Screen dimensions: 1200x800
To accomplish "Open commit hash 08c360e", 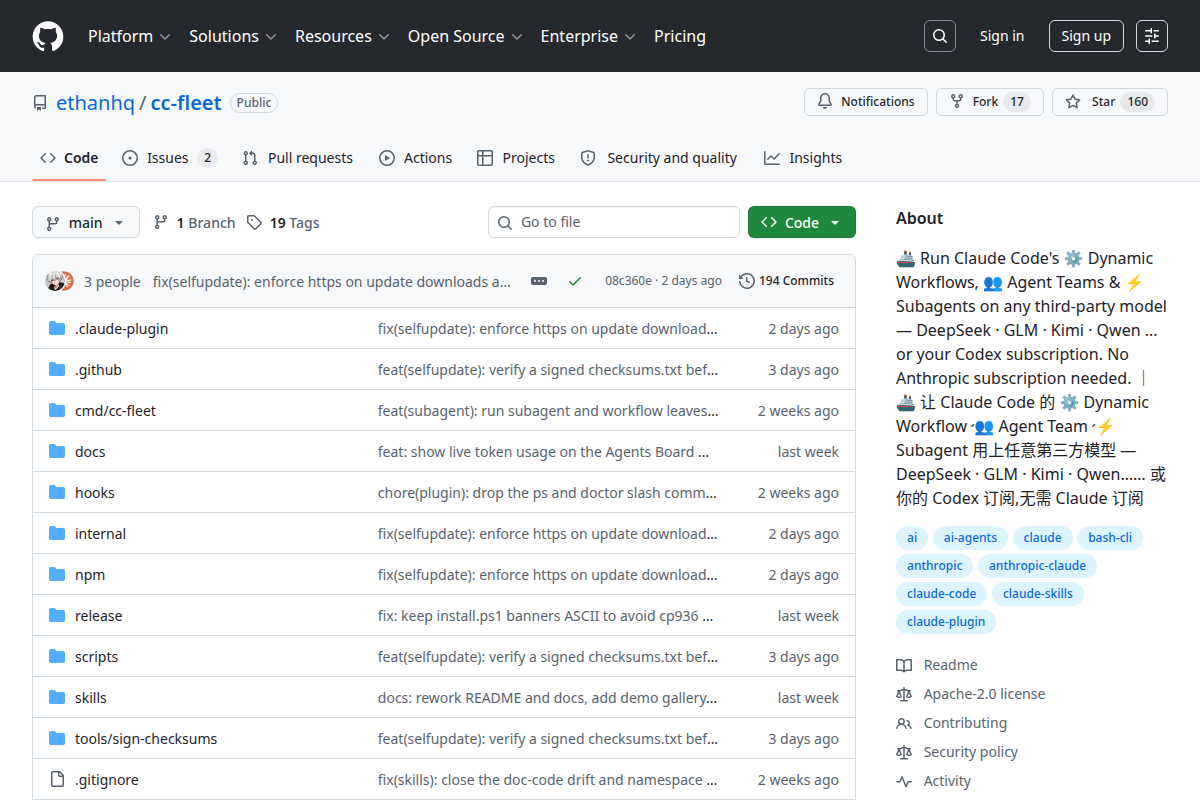I will coord(628,281).
